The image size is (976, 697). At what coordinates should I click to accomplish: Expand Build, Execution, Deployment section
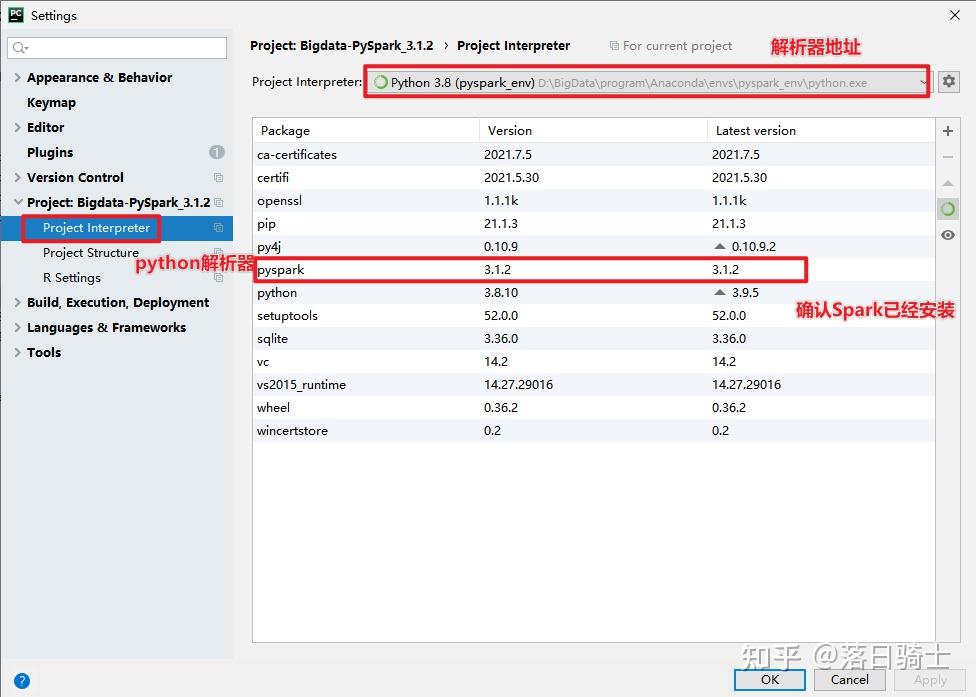pyautogui.click(x=17, y=302)
